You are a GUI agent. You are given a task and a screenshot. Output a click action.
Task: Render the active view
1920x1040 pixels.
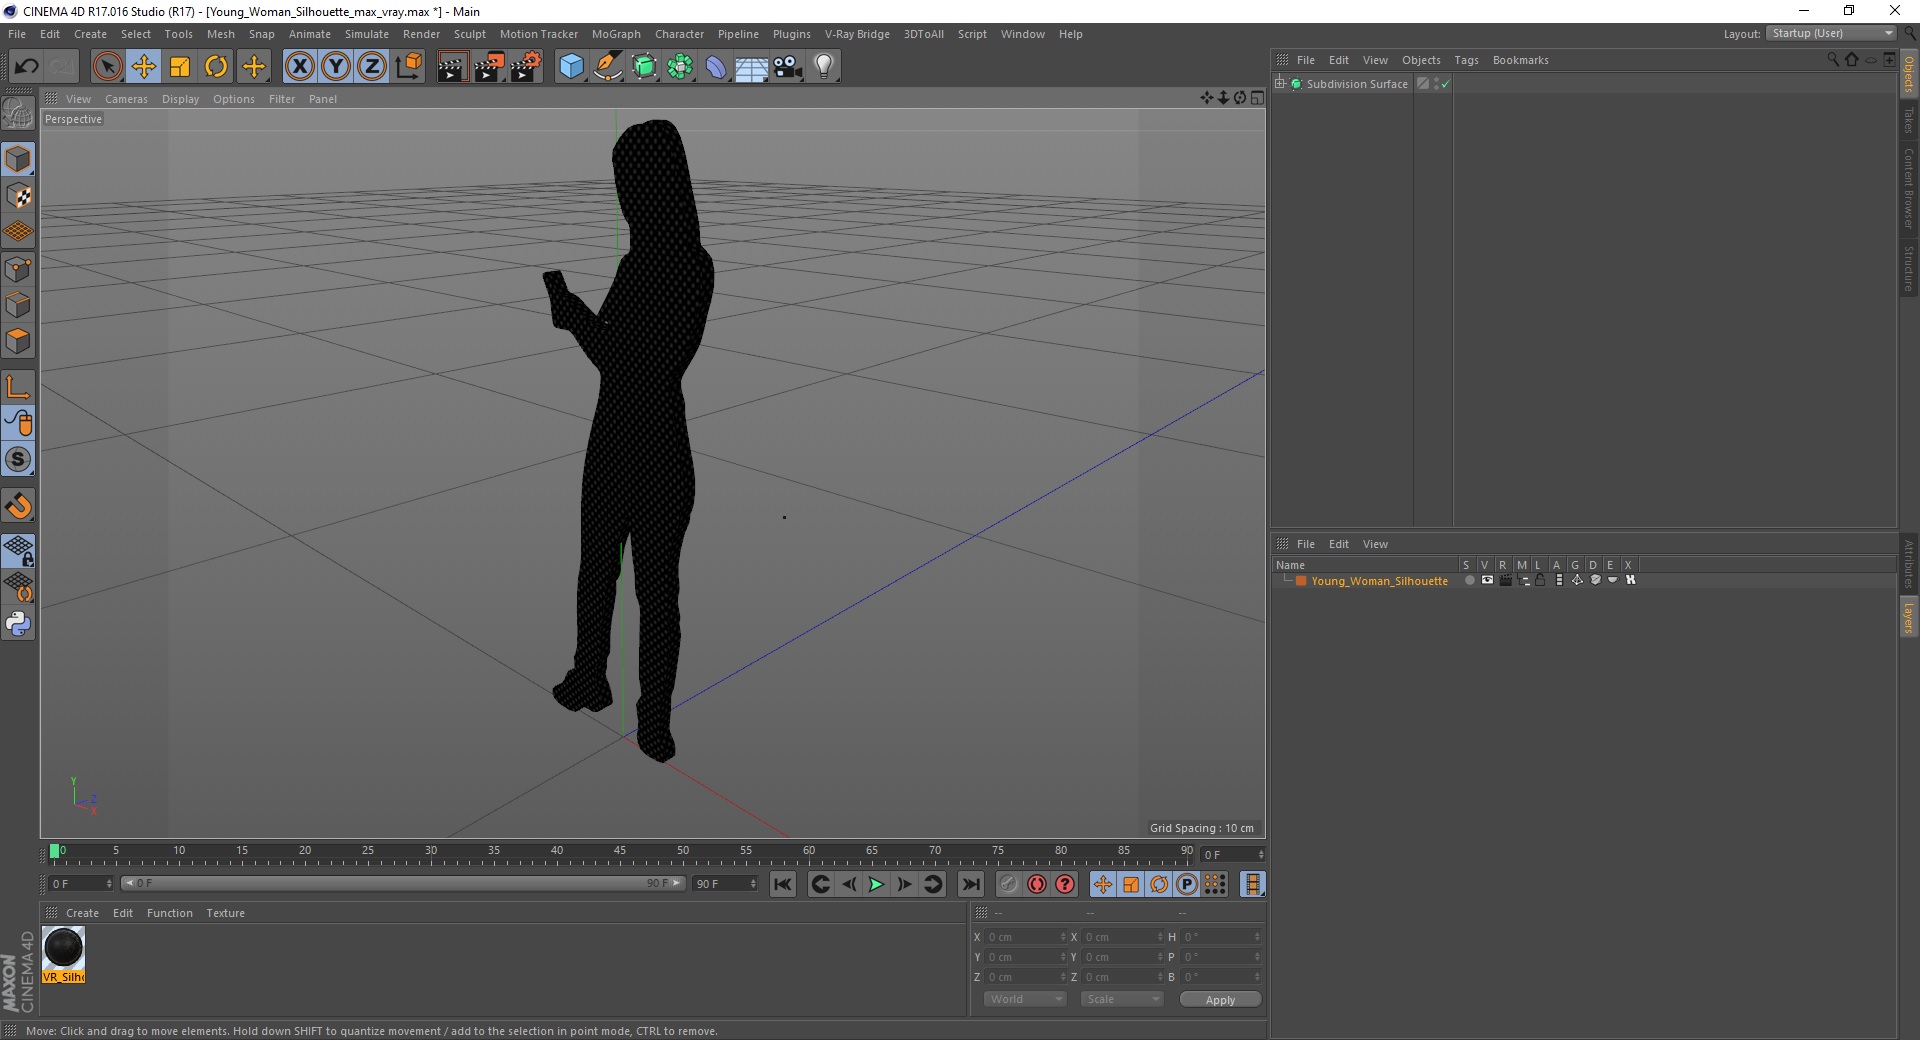452,67
